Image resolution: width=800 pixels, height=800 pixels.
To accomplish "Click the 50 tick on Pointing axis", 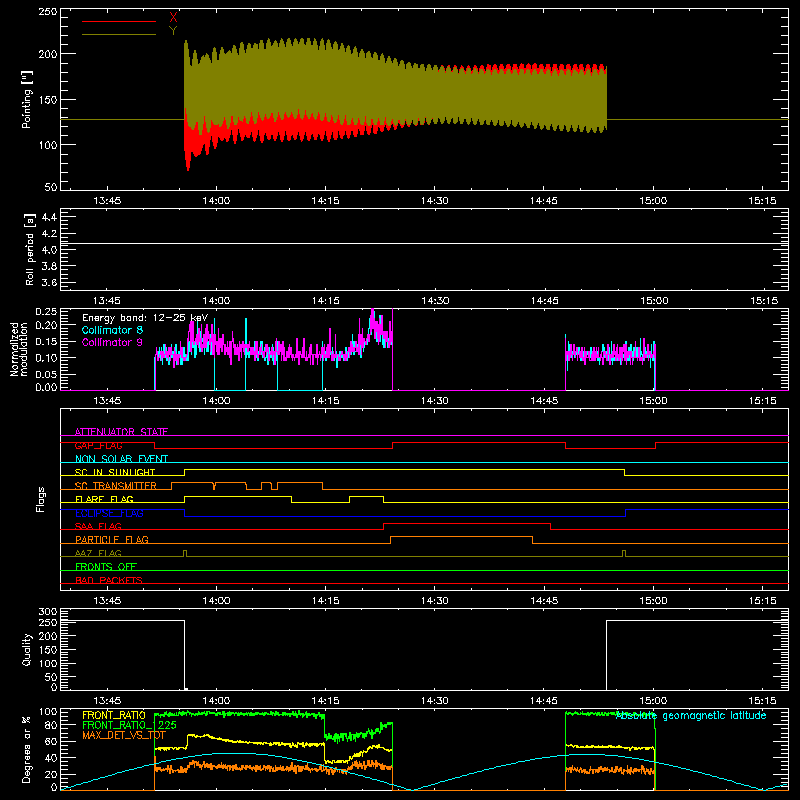I will [x=51, y=187].
